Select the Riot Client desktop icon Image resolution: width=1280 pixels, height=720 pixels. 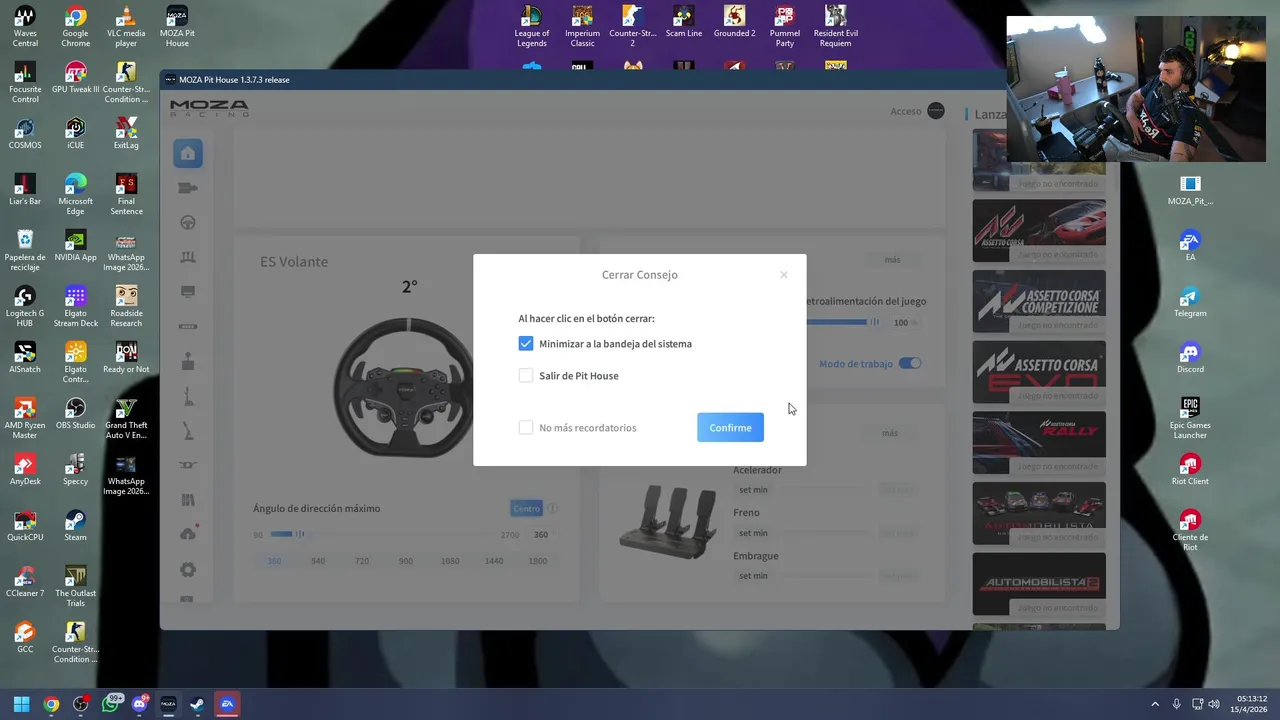1190,470
